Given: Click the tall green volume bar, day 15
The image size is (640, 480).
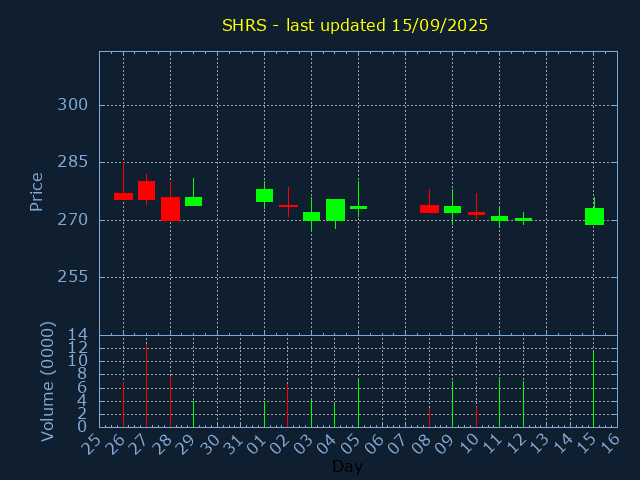Looking at the screenshot, I should point(593,389).
